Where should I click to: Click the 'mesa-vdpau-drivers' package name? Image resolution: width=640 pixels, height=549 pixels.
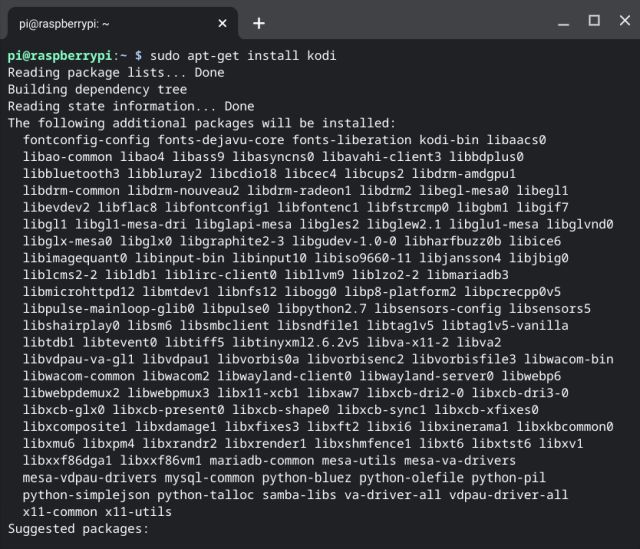90,478
